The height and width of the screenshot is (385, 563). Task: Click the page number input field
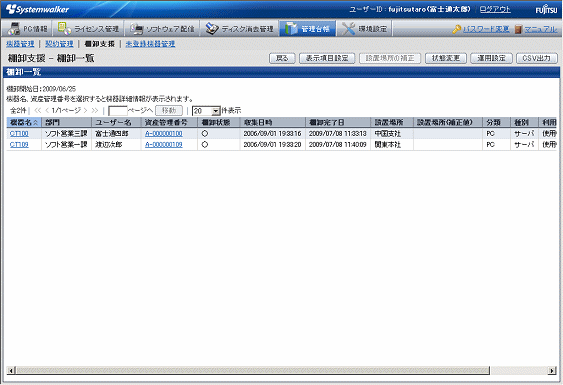[117, 111]
